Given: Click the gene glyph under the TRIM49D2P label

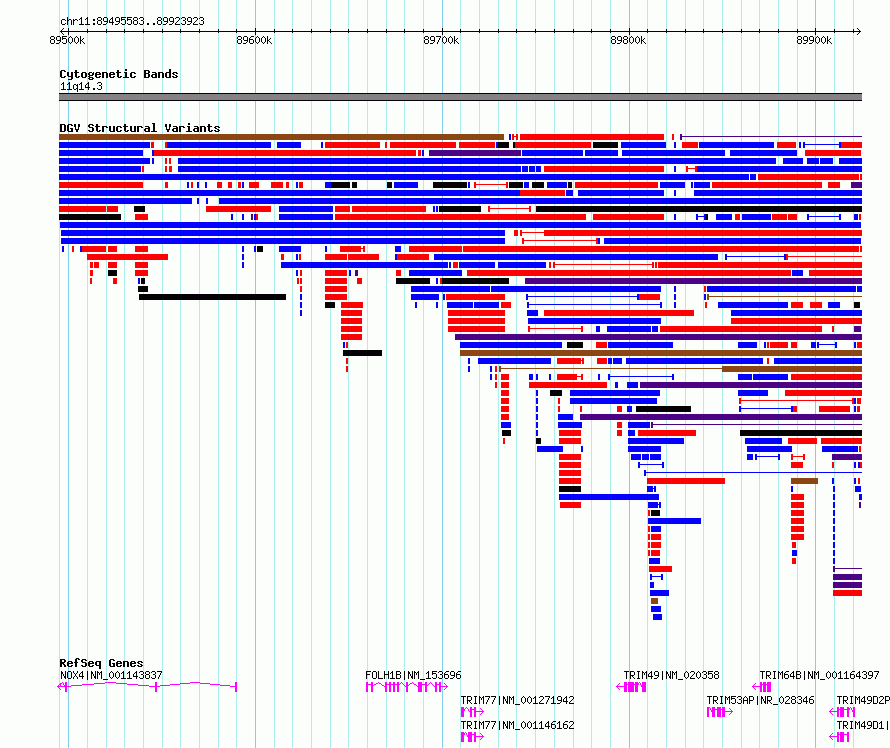Looking at the screenshot, I should 842,712.
